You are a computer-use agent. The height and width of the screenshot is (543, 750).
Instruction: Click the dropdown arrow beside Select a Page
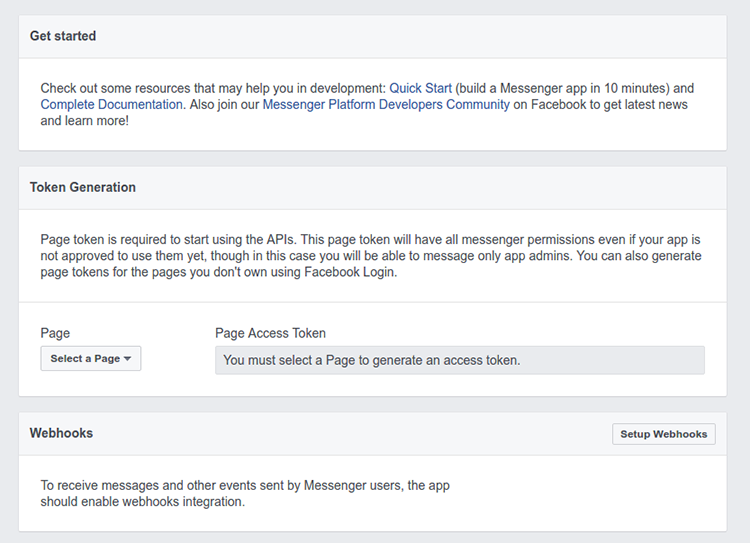coord(127,359)
